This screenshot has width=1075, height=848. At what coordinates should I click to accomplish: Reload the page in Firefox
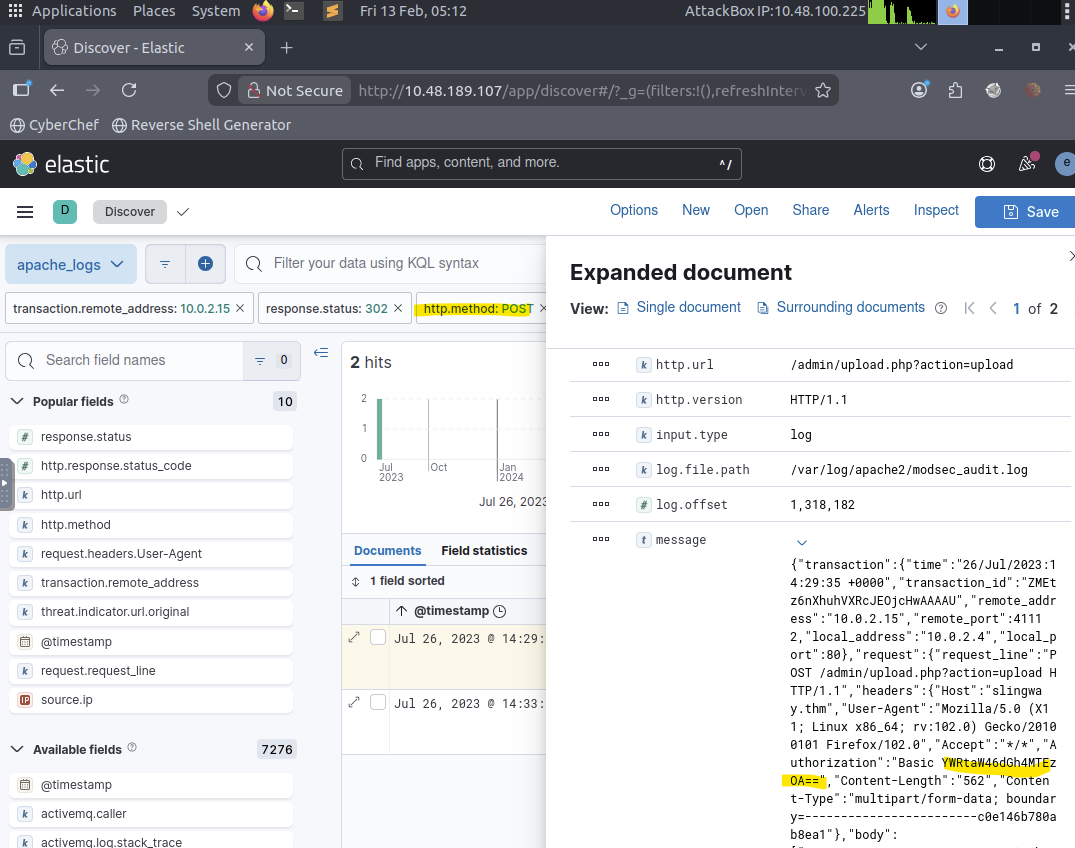point(129,90)
